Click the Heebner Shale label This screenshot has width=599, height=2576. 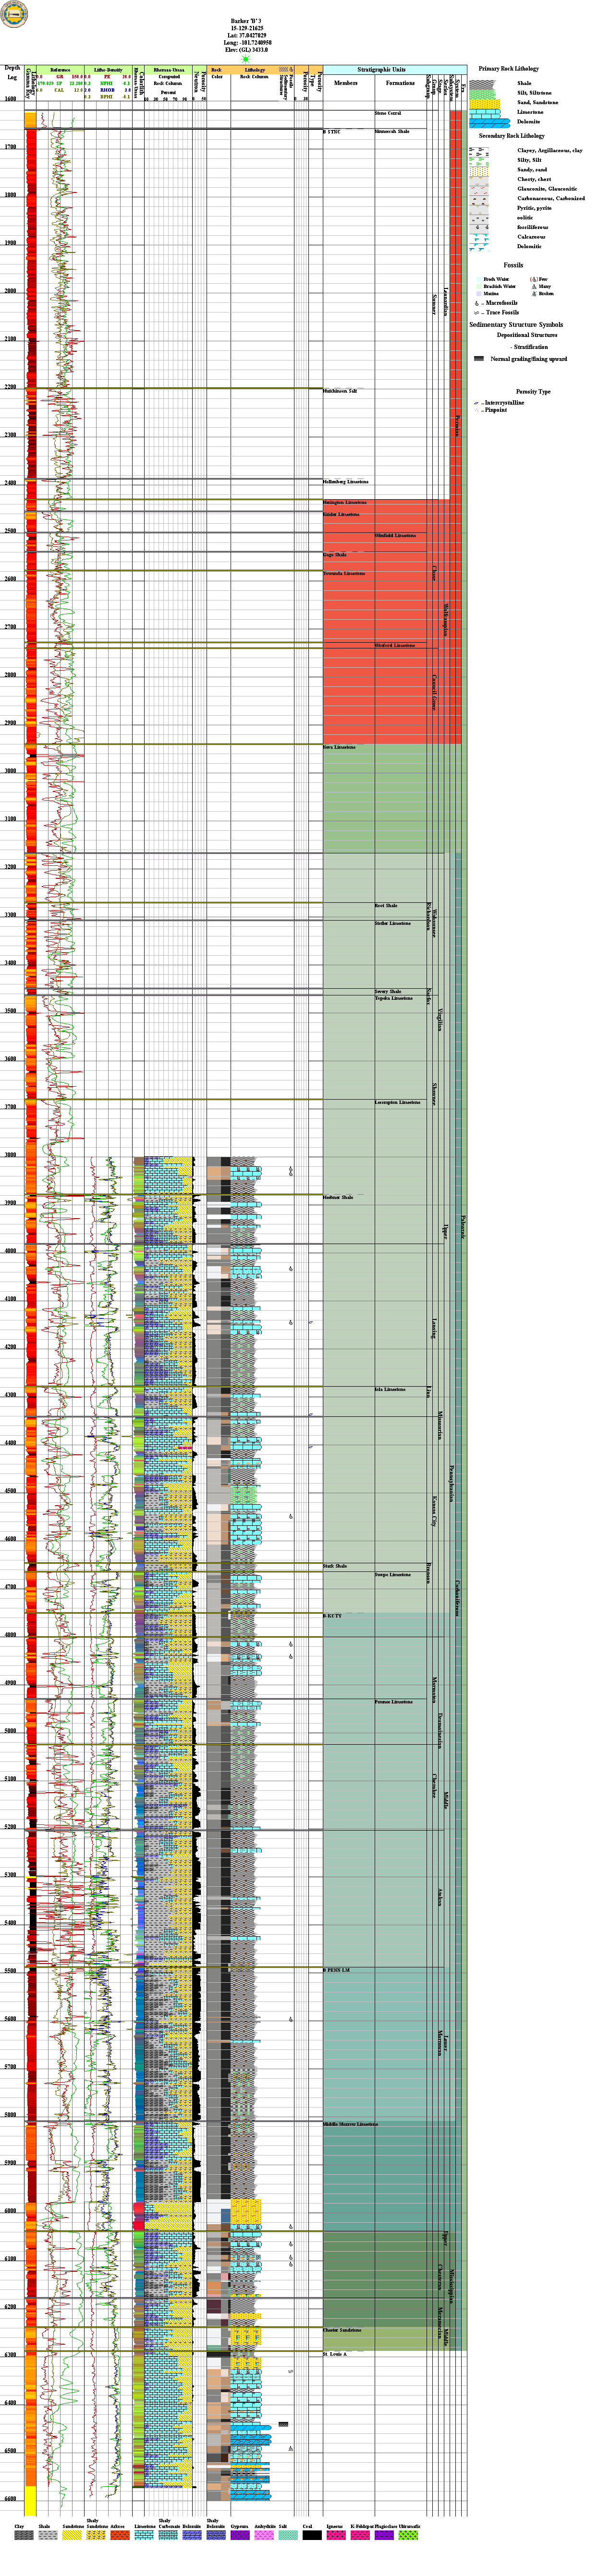coord(338,1197)
